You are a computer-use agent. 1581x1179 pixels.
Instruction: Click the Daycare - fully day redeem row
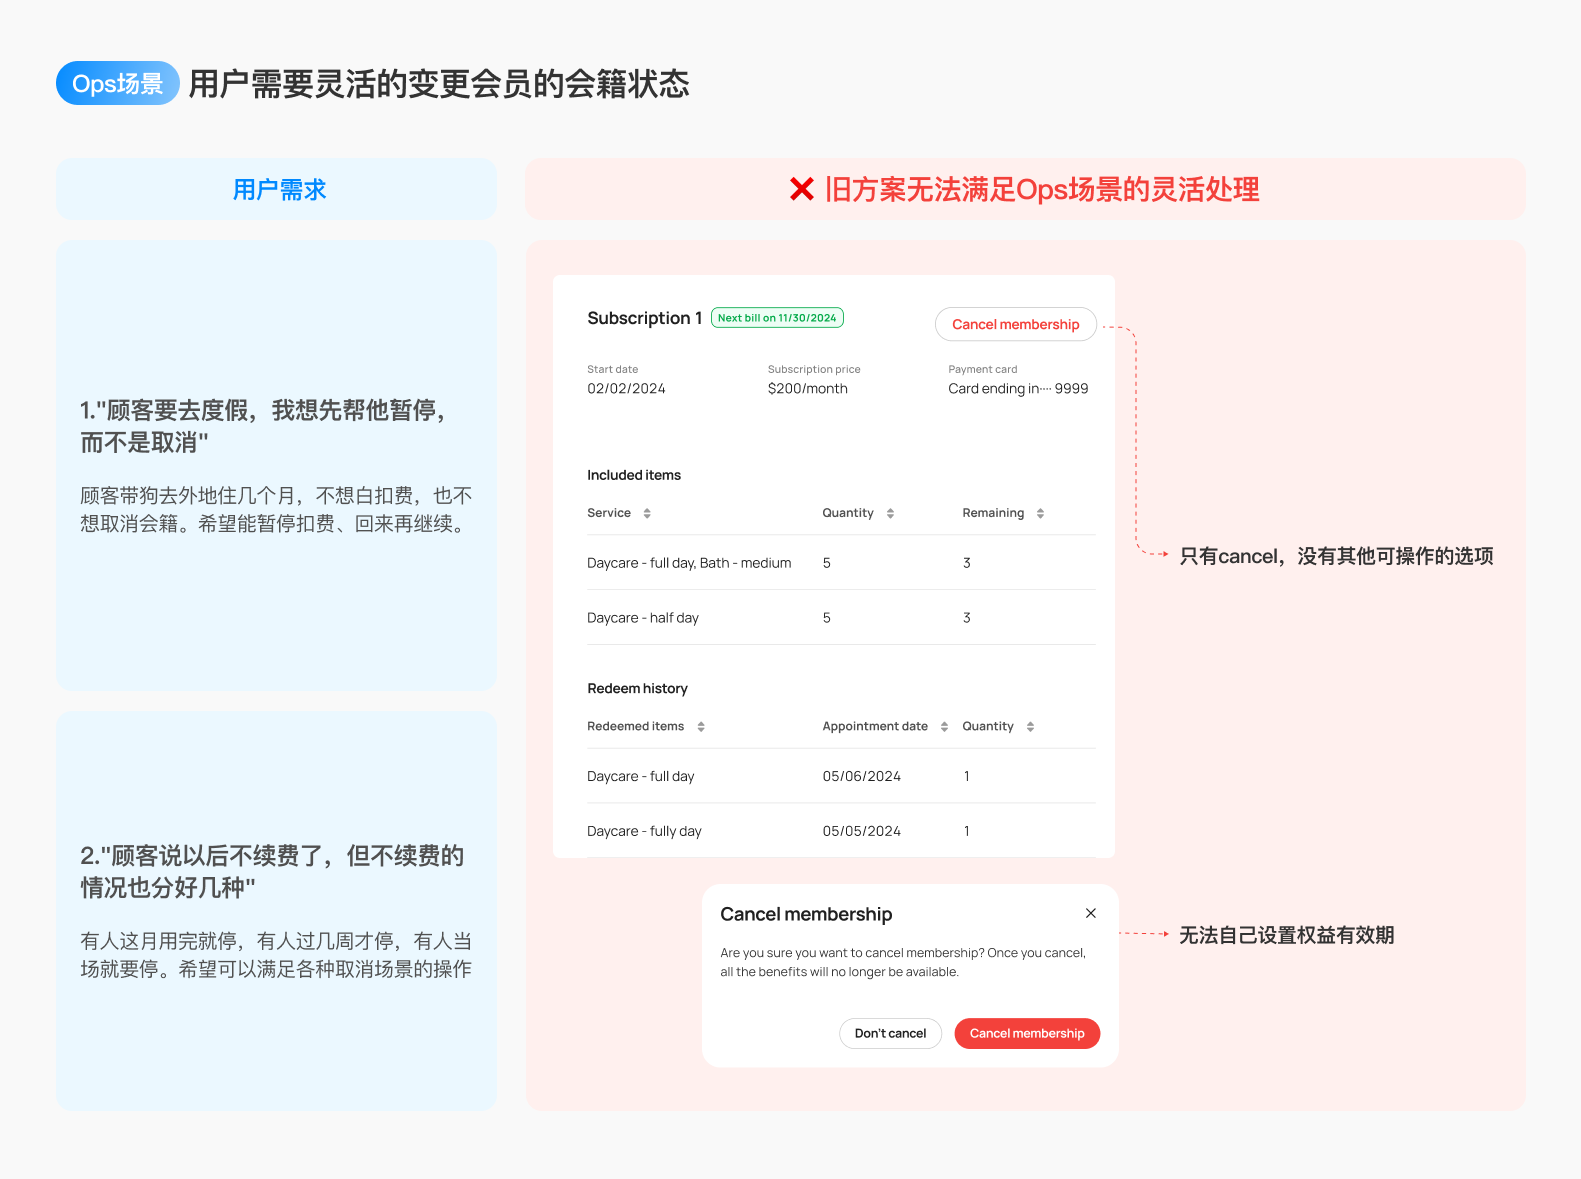[x=841, y=831]
